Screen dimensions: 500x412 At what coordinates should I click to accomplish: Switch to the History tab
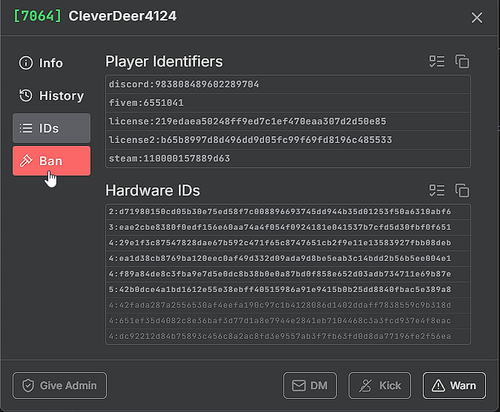(51, 96)
